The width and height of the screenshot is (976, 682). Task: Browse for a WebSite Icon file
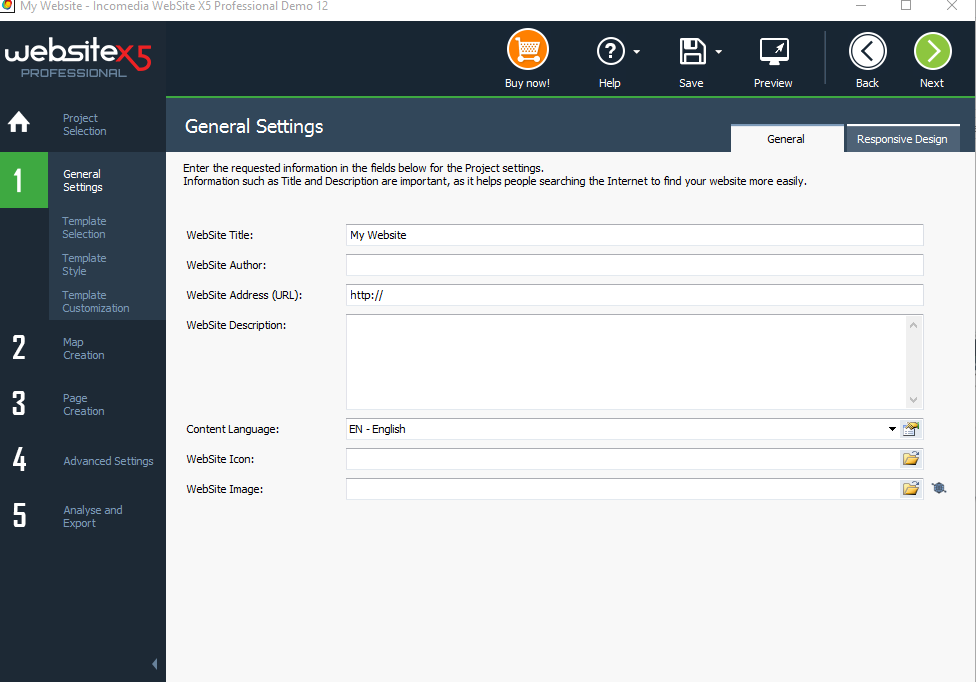click(x=911, y=459)
